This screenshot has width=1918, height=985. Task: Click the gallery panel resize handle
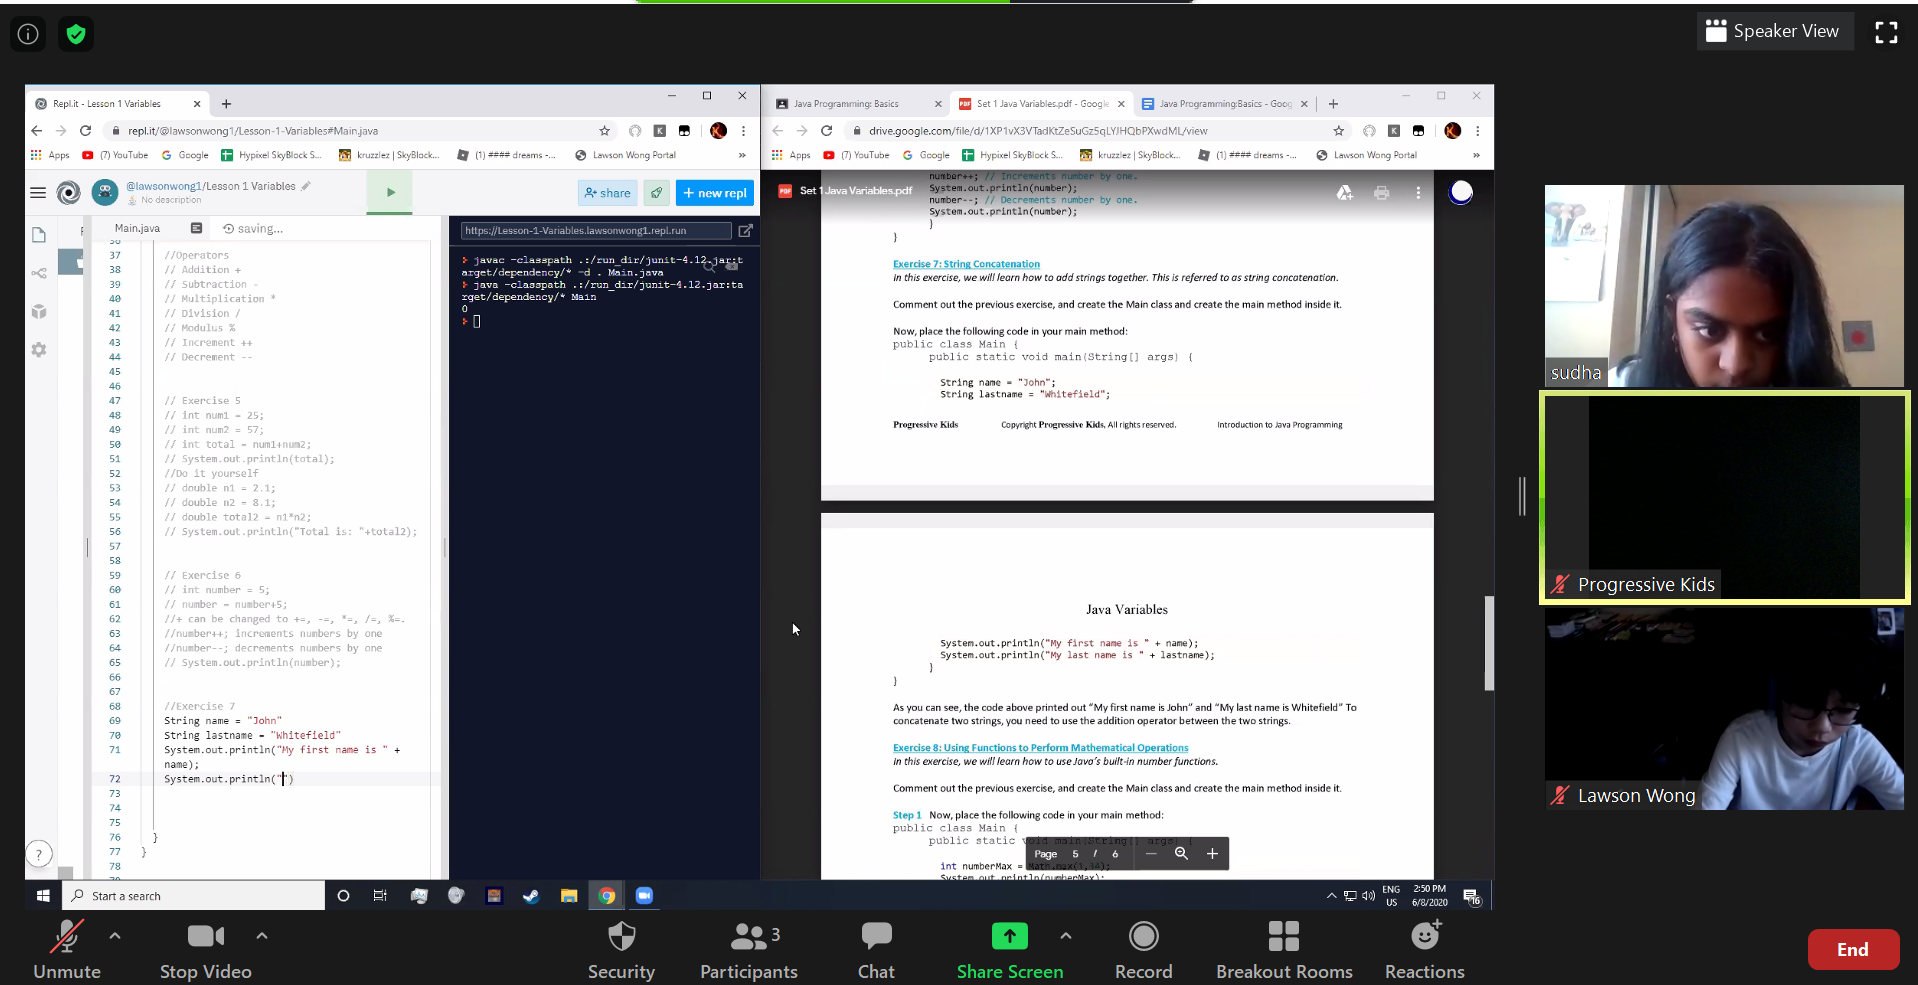click(x=1522, y=496)
